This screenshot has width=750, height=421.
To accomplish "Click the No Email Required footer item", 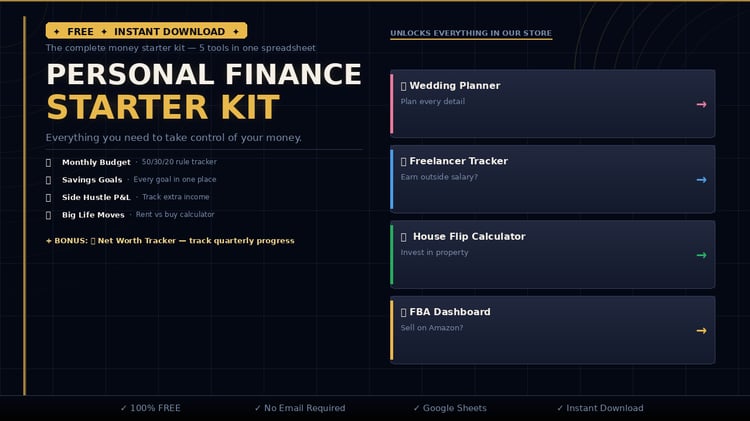I will 299,408.
